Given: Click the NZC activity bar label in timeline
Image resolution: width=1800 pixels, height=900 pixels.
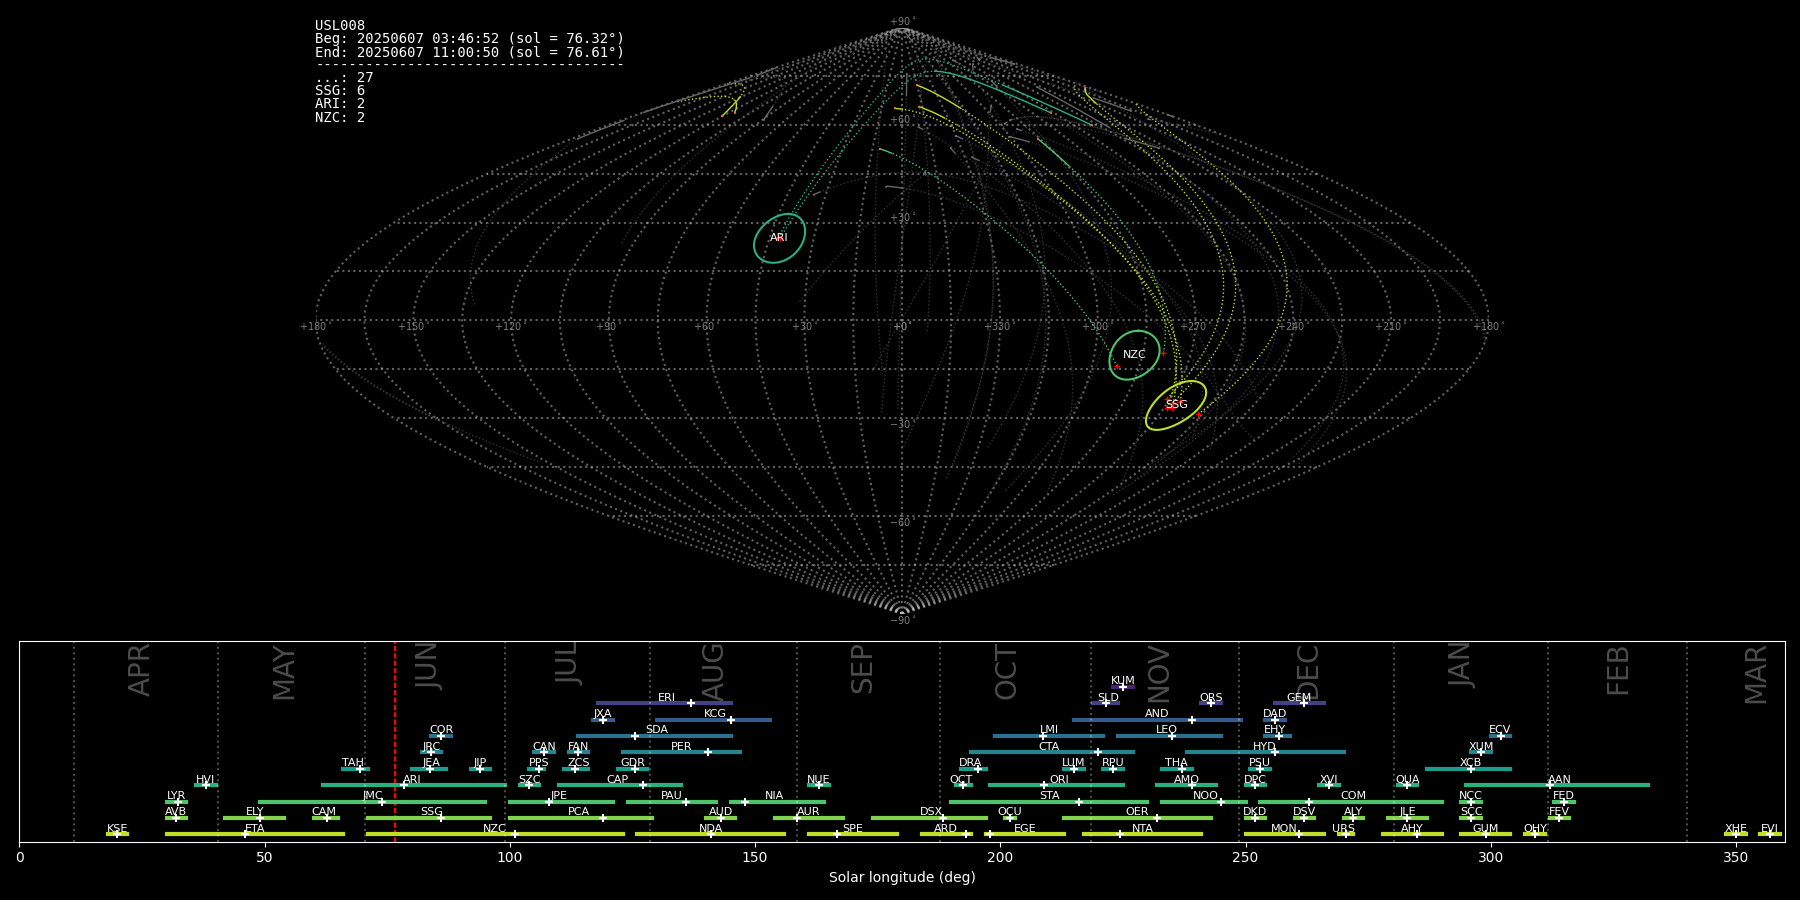Looking at the screenshot, I should pyautogui.click(x=494, y=829).
